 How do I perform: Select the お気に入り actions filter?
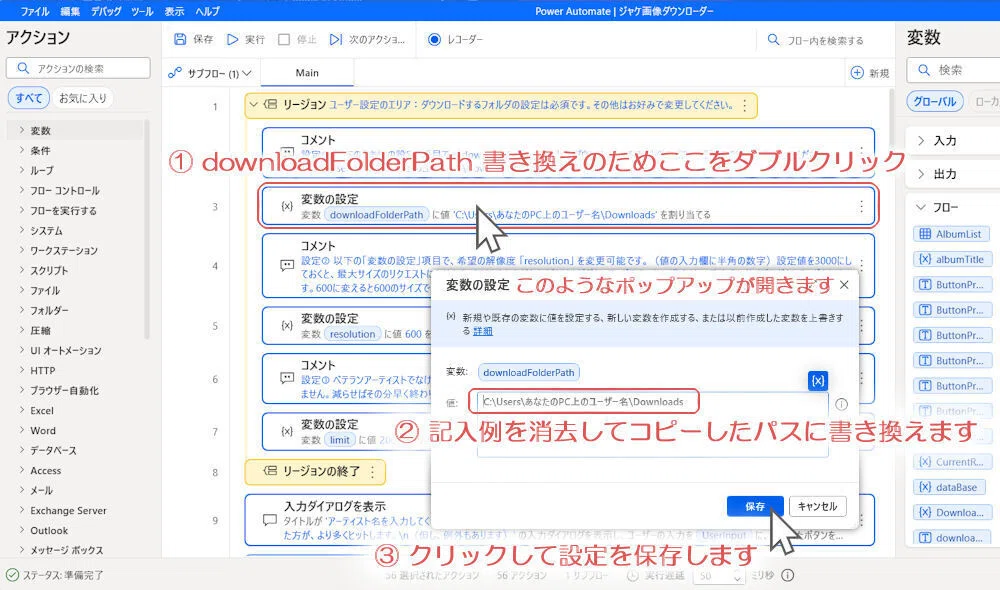click(x=83, y=98)
